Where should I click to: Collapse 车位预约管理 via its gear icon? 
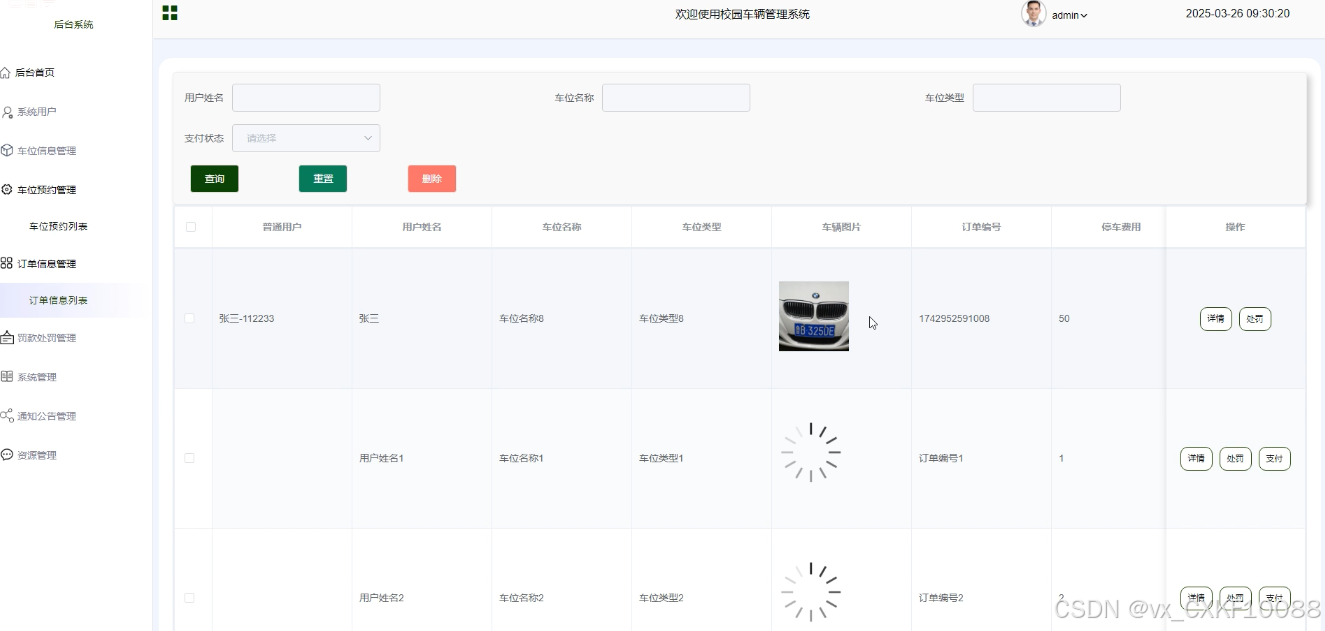click(x=7, y=190)
